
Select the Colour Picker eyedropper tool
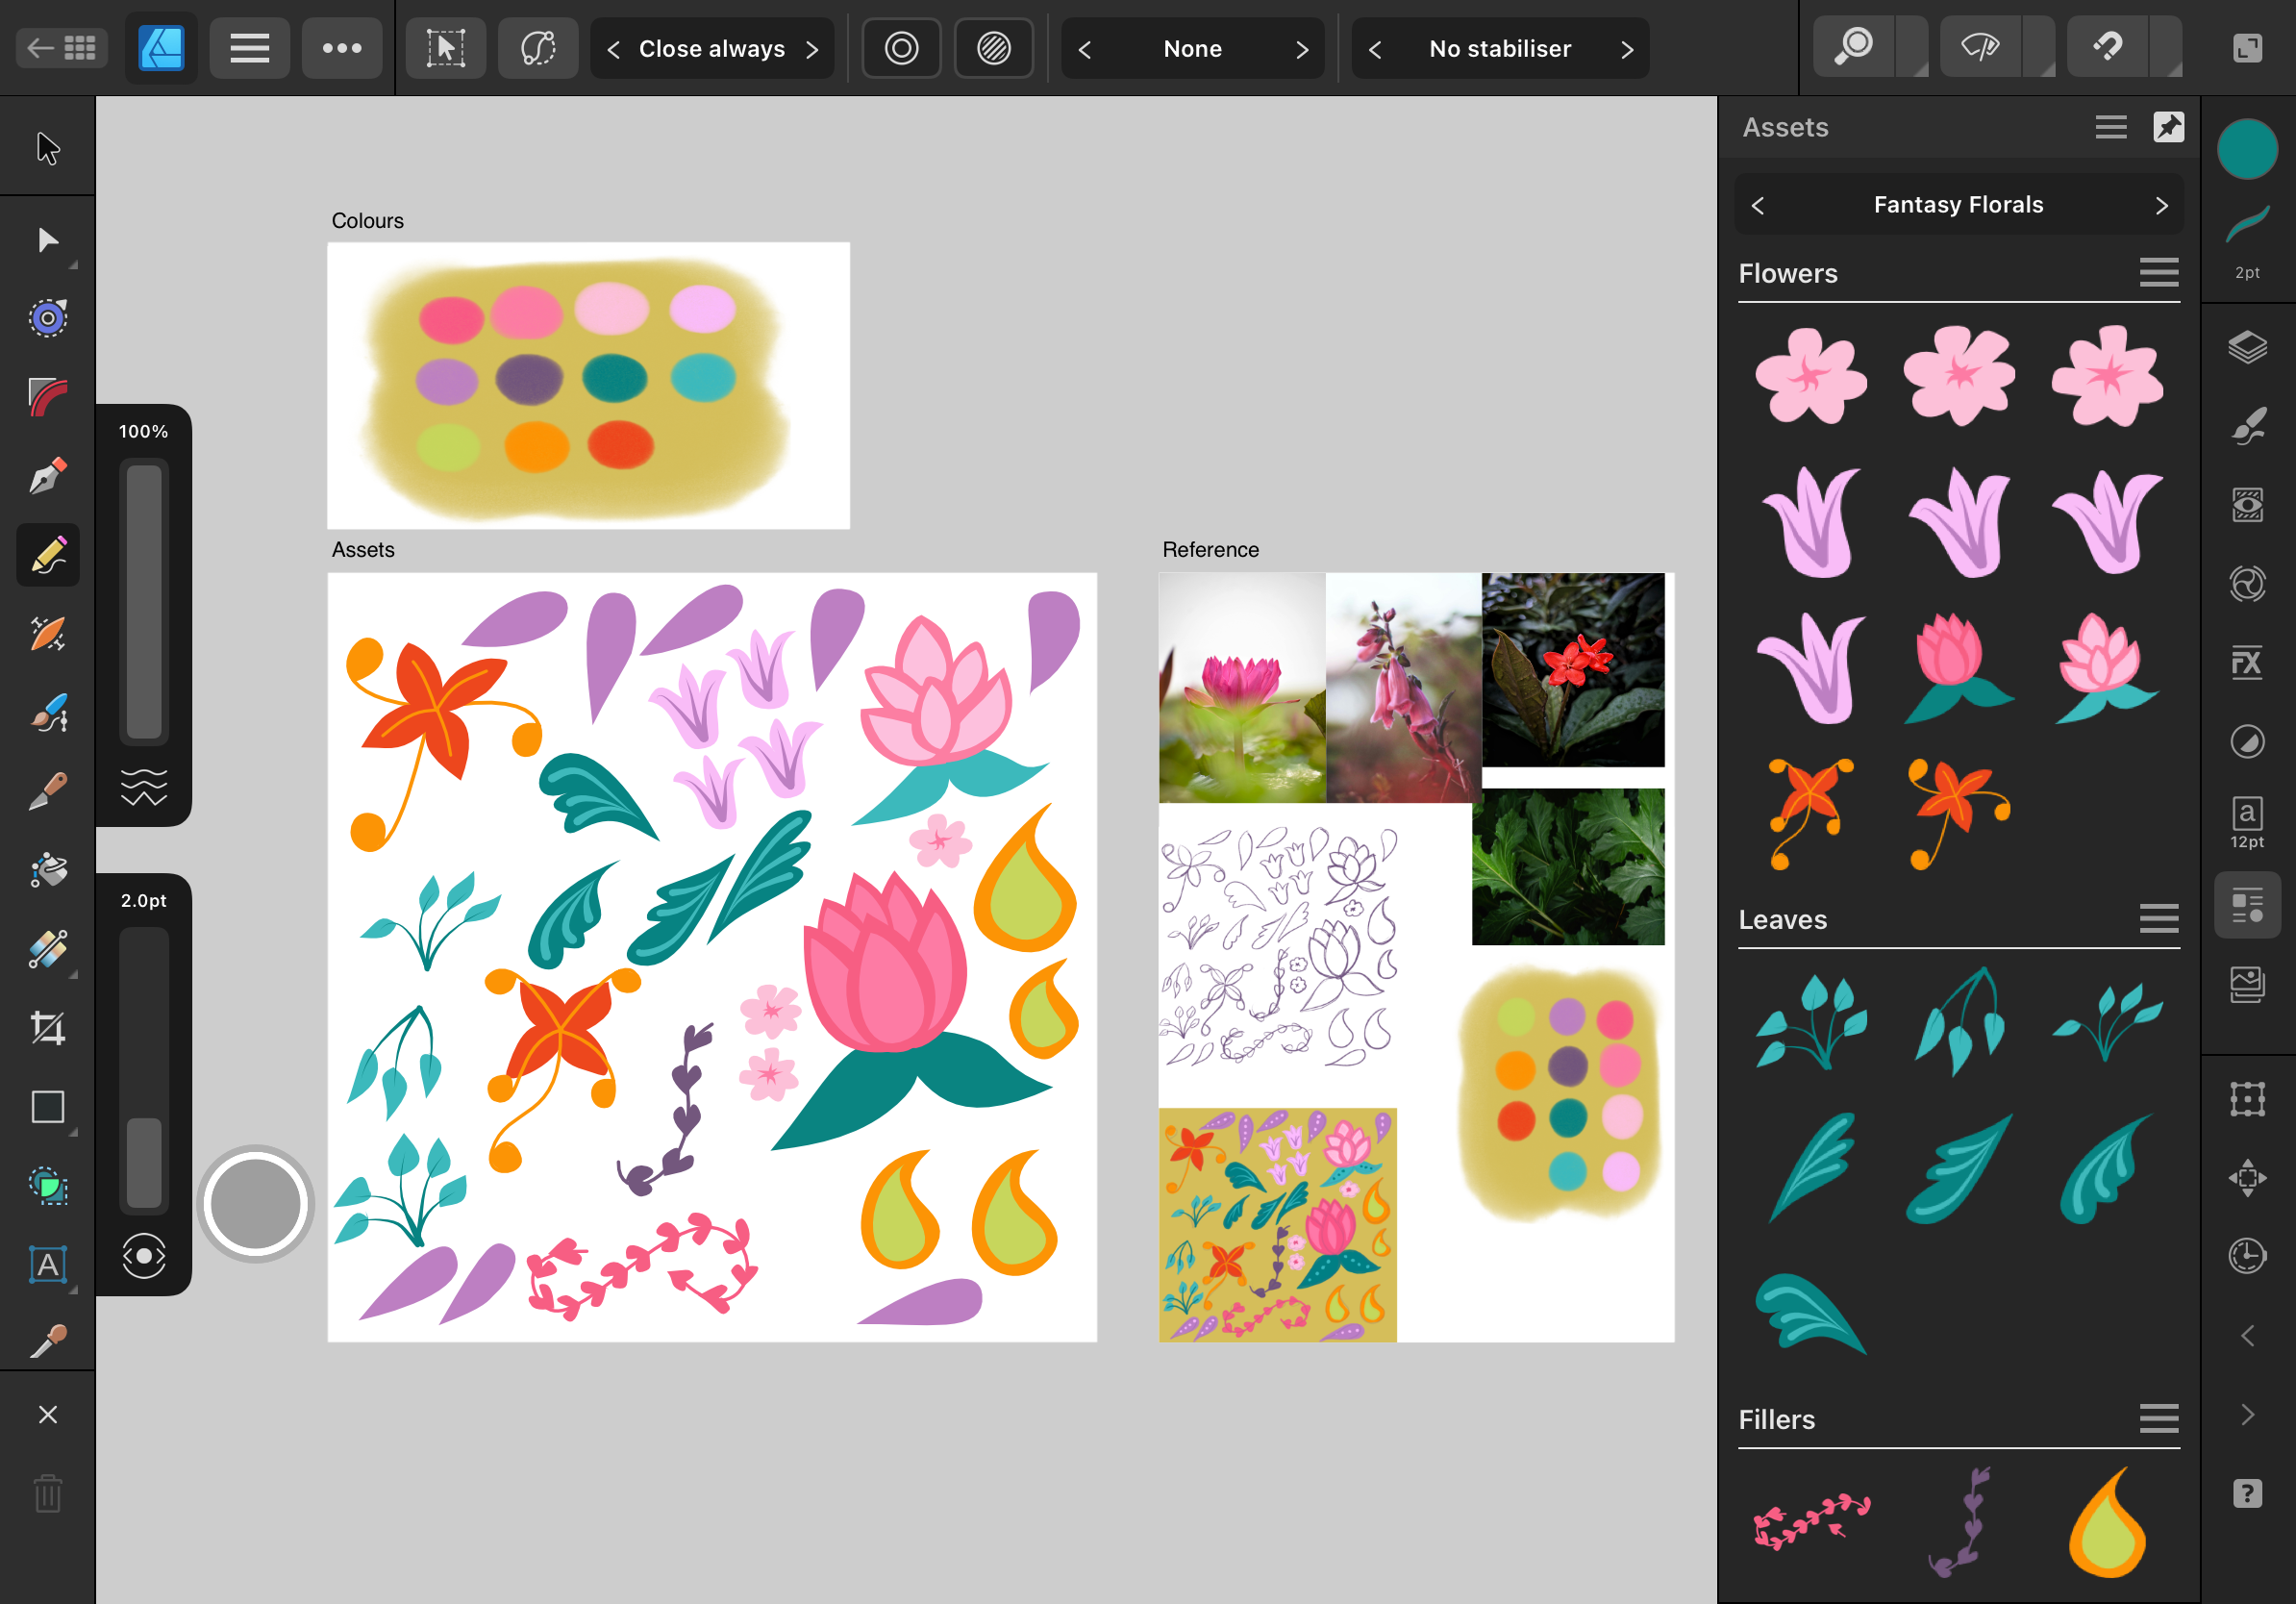(x=47, y=1342)
